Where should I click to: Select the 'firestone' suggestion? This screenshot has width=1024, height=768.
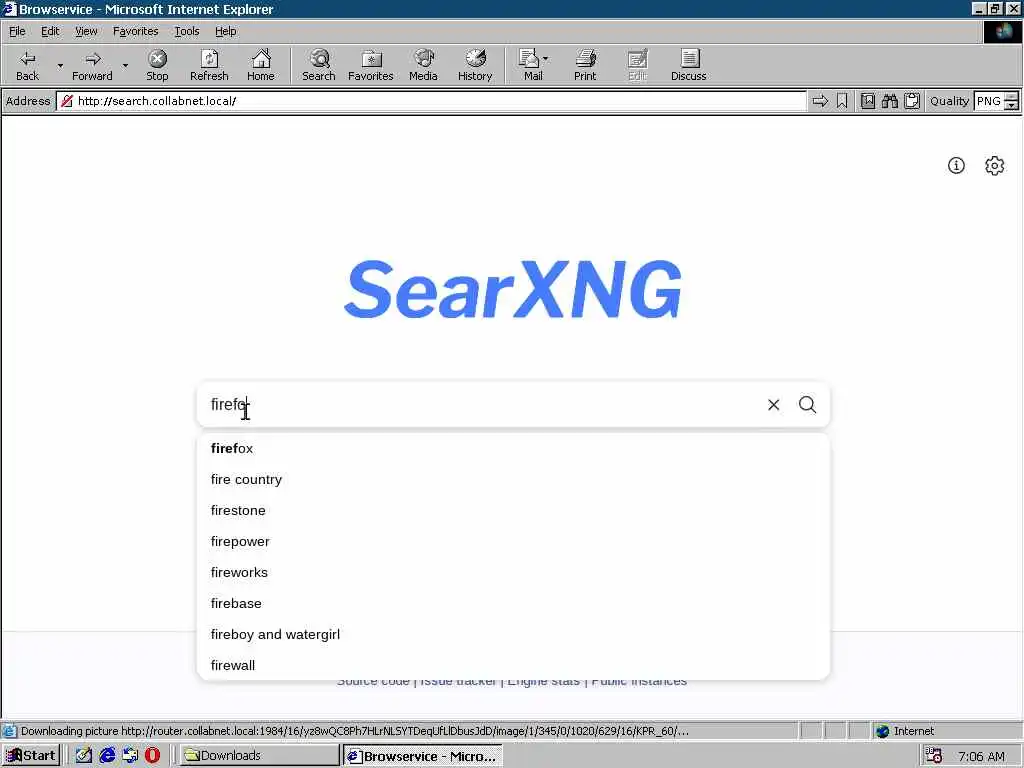513,511
